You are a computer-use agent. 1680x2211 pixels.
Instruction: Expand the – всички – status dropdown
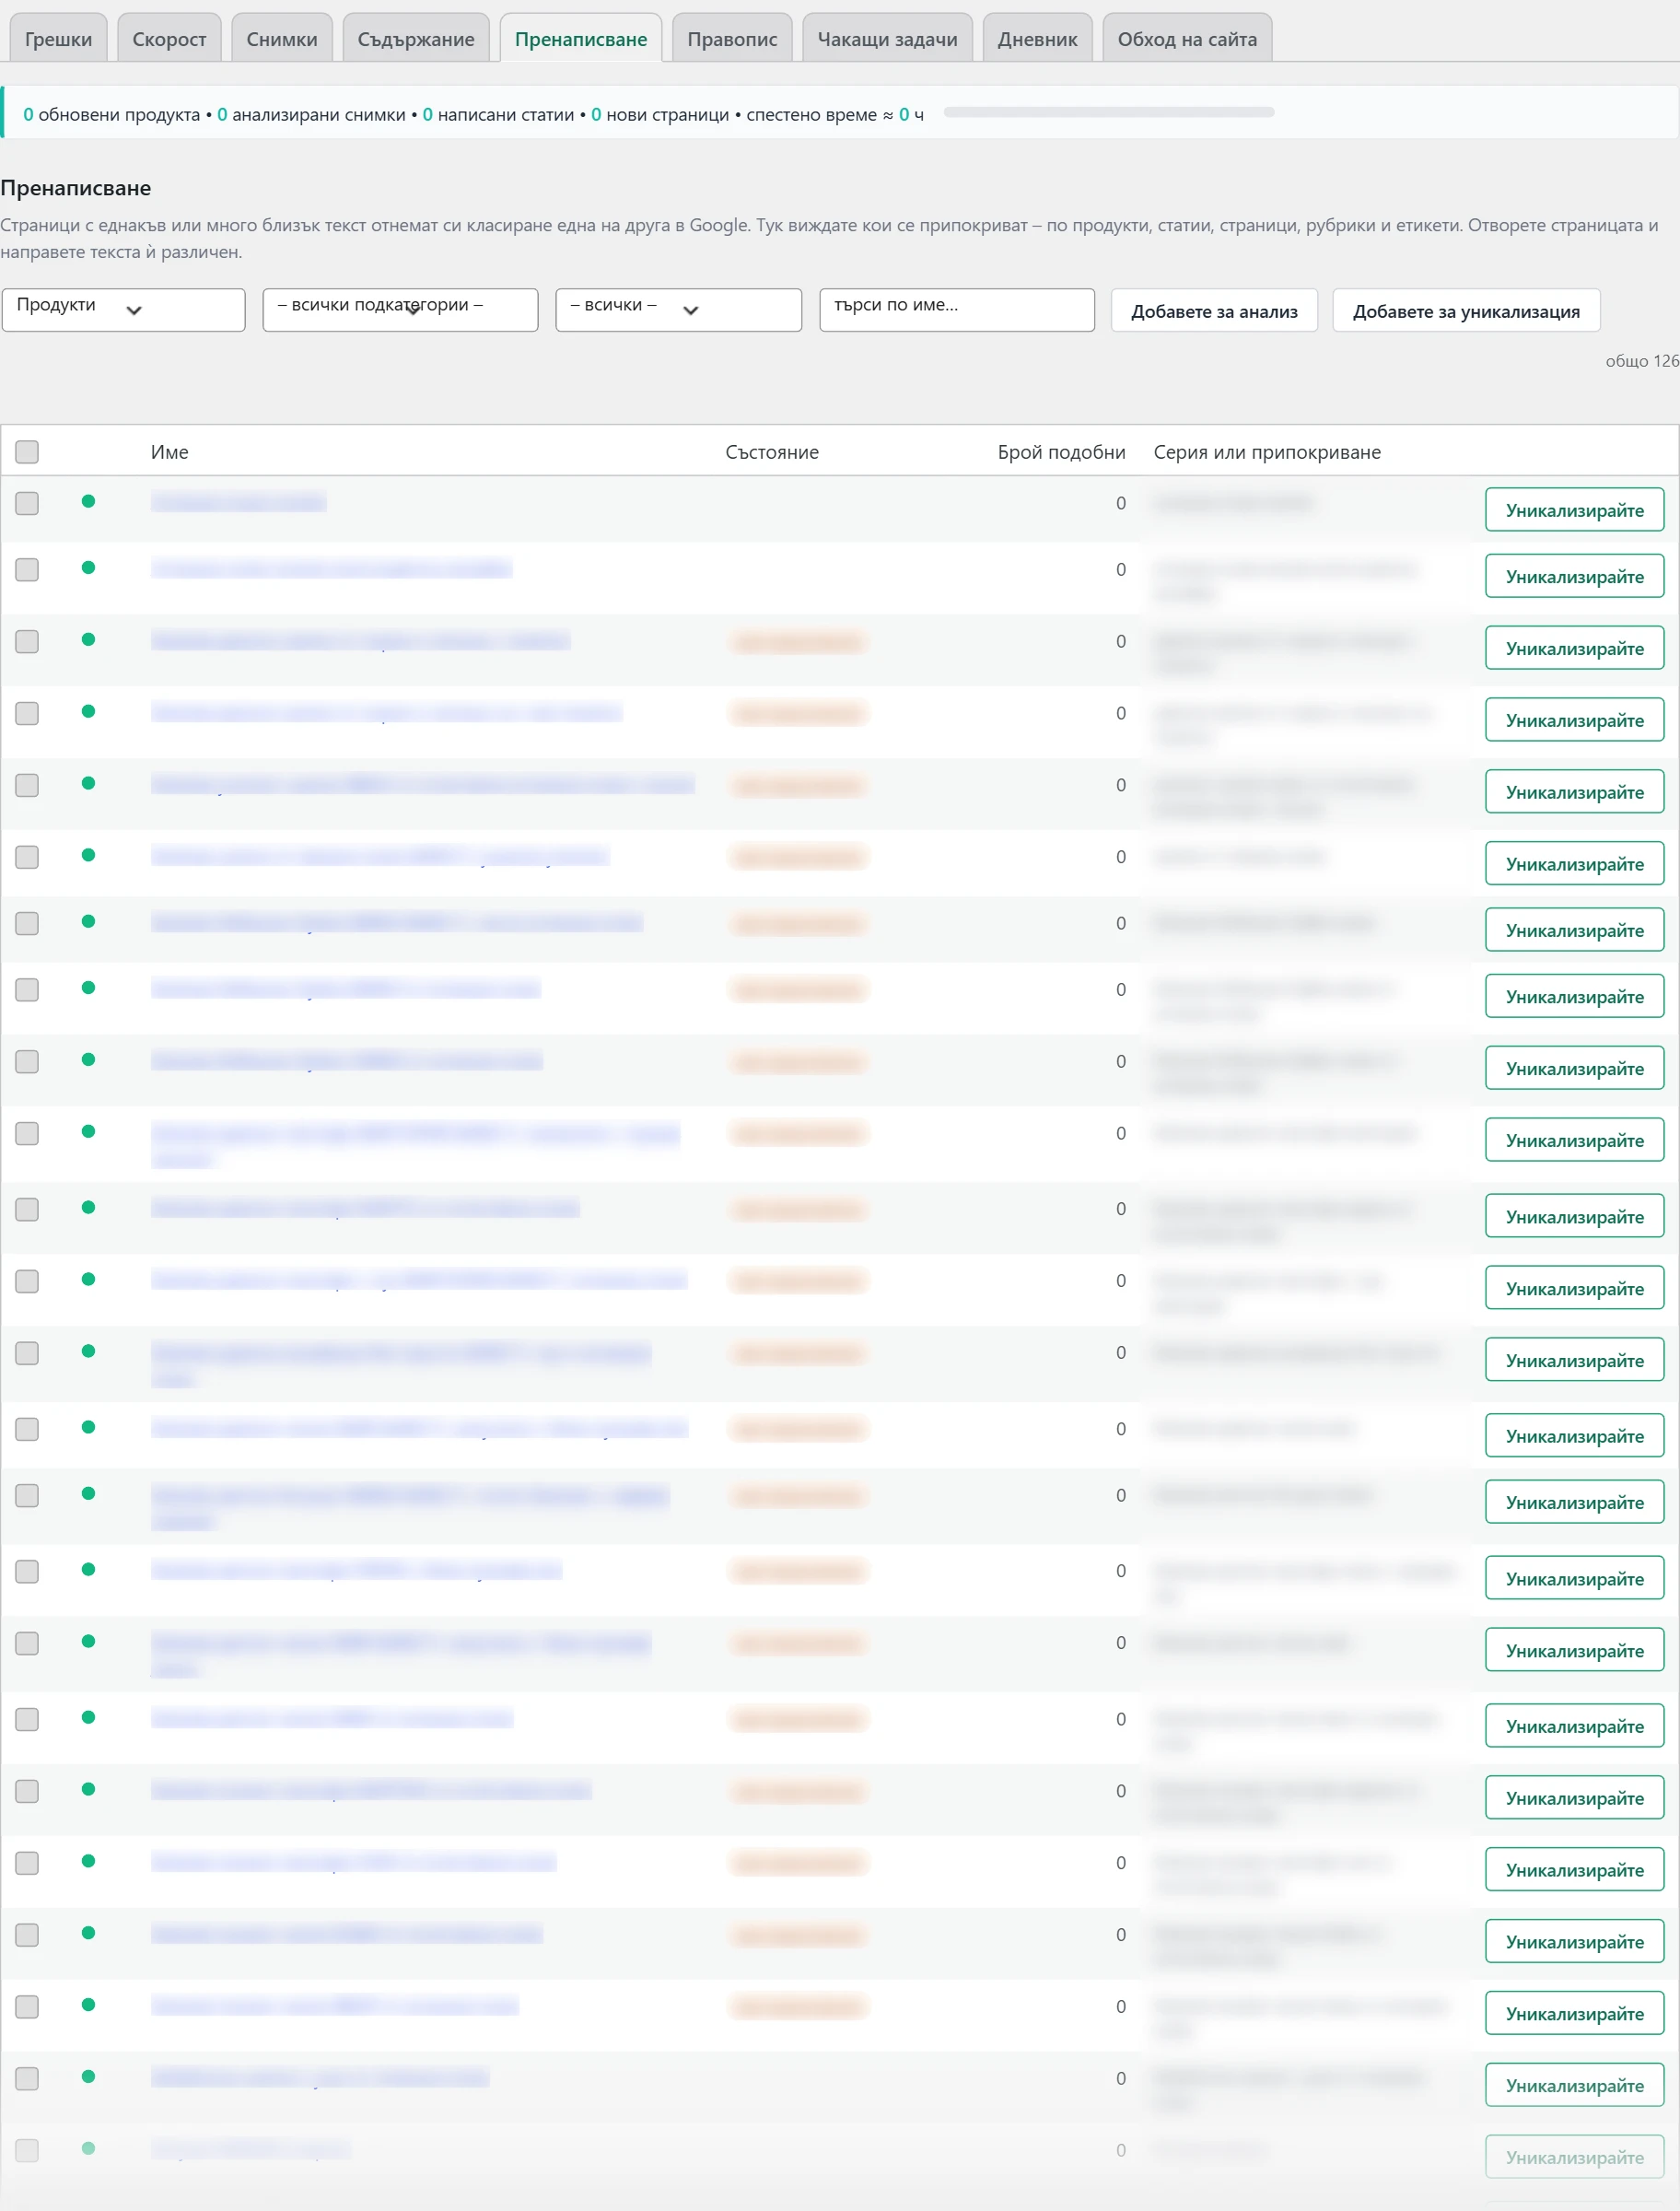(x=678, y=310)
